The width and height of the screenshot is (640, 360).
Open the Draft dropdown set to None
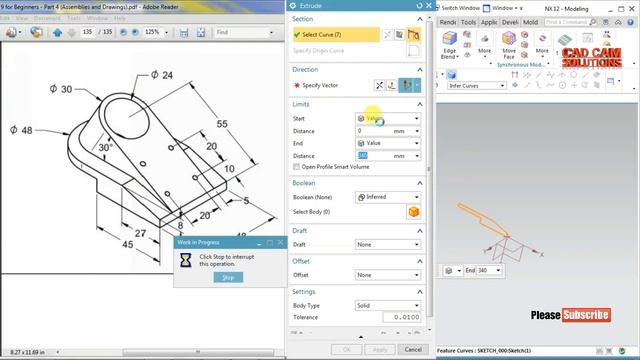click(x=388, y=244)
